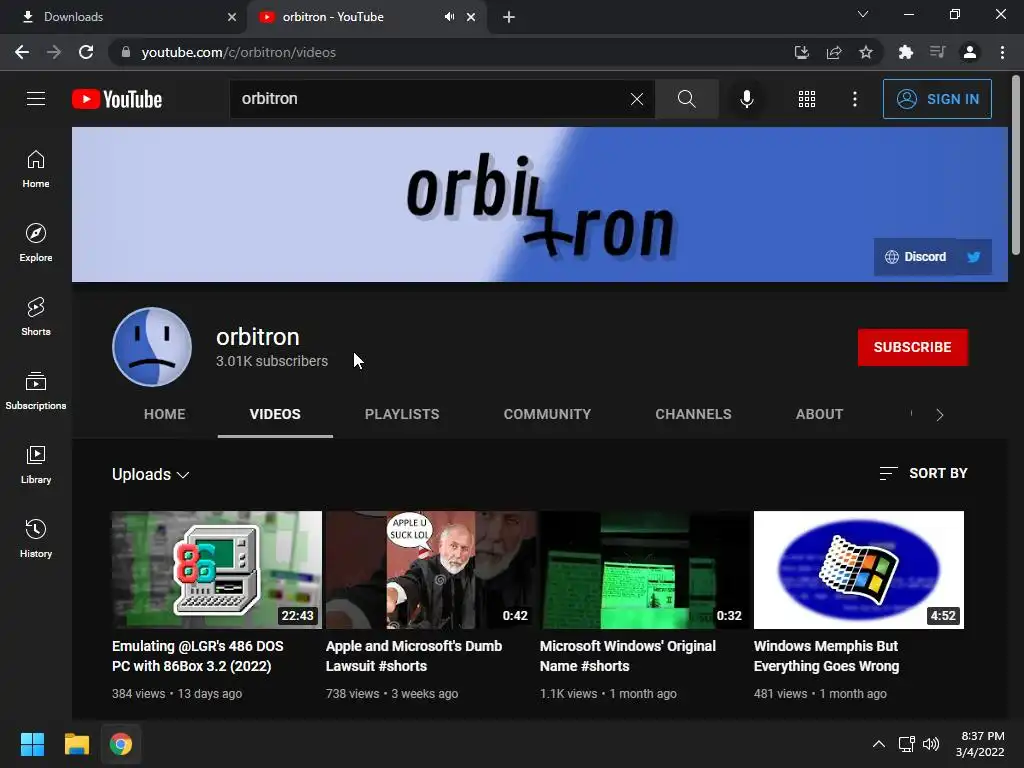Click the Chrome taskbar icon
This screenshot has width=1024, height=768.
click(121, 744)
